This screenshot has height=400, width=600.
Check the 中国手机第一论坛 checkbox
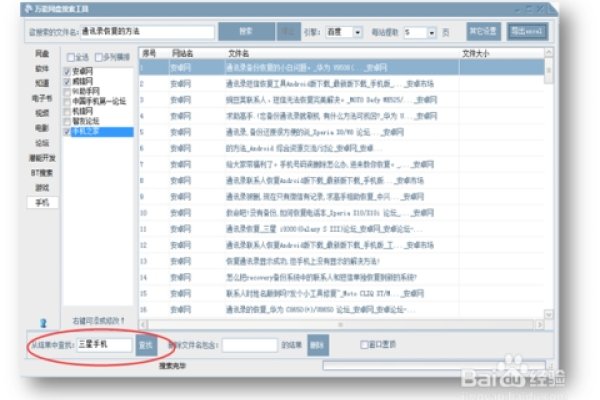pyautogui.click(x=67, y=101)
